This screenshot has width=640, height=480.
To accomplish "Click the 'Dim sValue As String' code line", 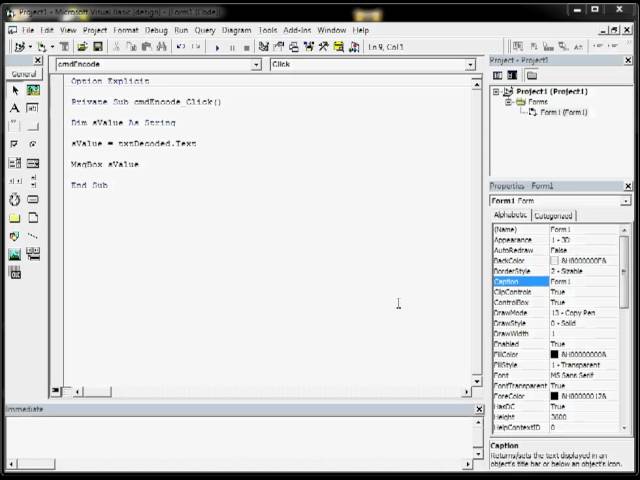I will coord(123,122).
